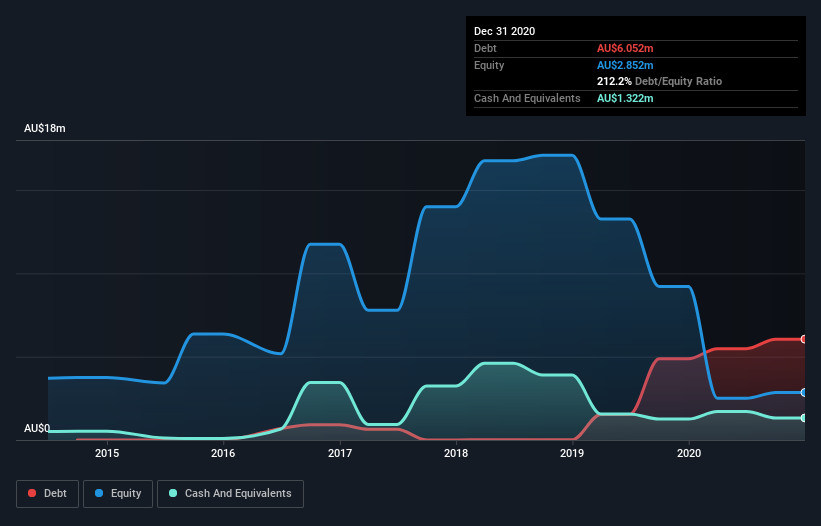Click the 2018 x-axis label
Screen dimensions: 821x526
tap(456, 453)
